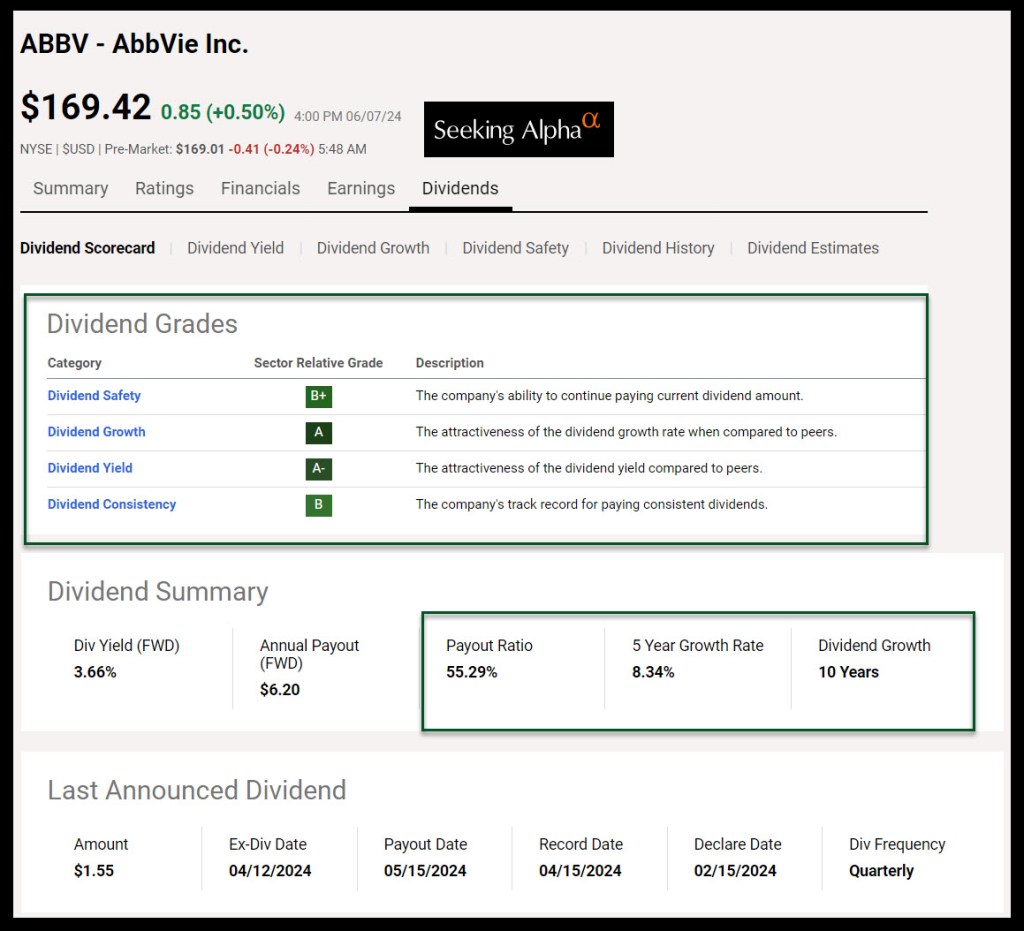The height and width of the screenshot is (931, 1024).
Task: Open the Dividend Yield sub-tab
Action: tap(235, 248)
